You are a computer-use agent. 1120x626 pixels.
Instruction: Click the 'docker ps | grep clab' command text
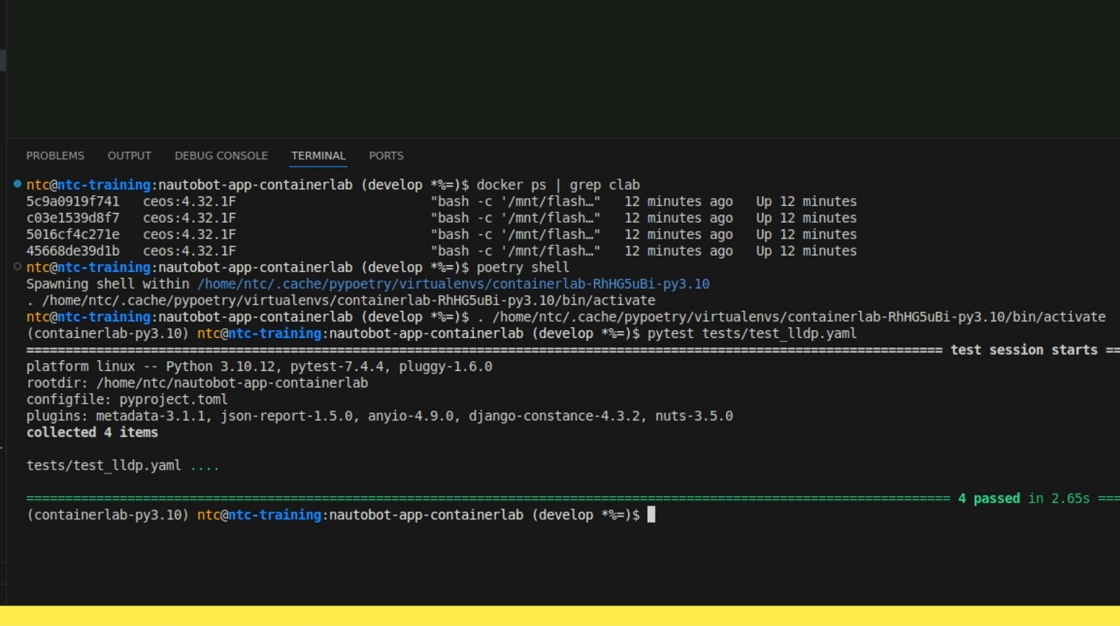tap(558, 185)
